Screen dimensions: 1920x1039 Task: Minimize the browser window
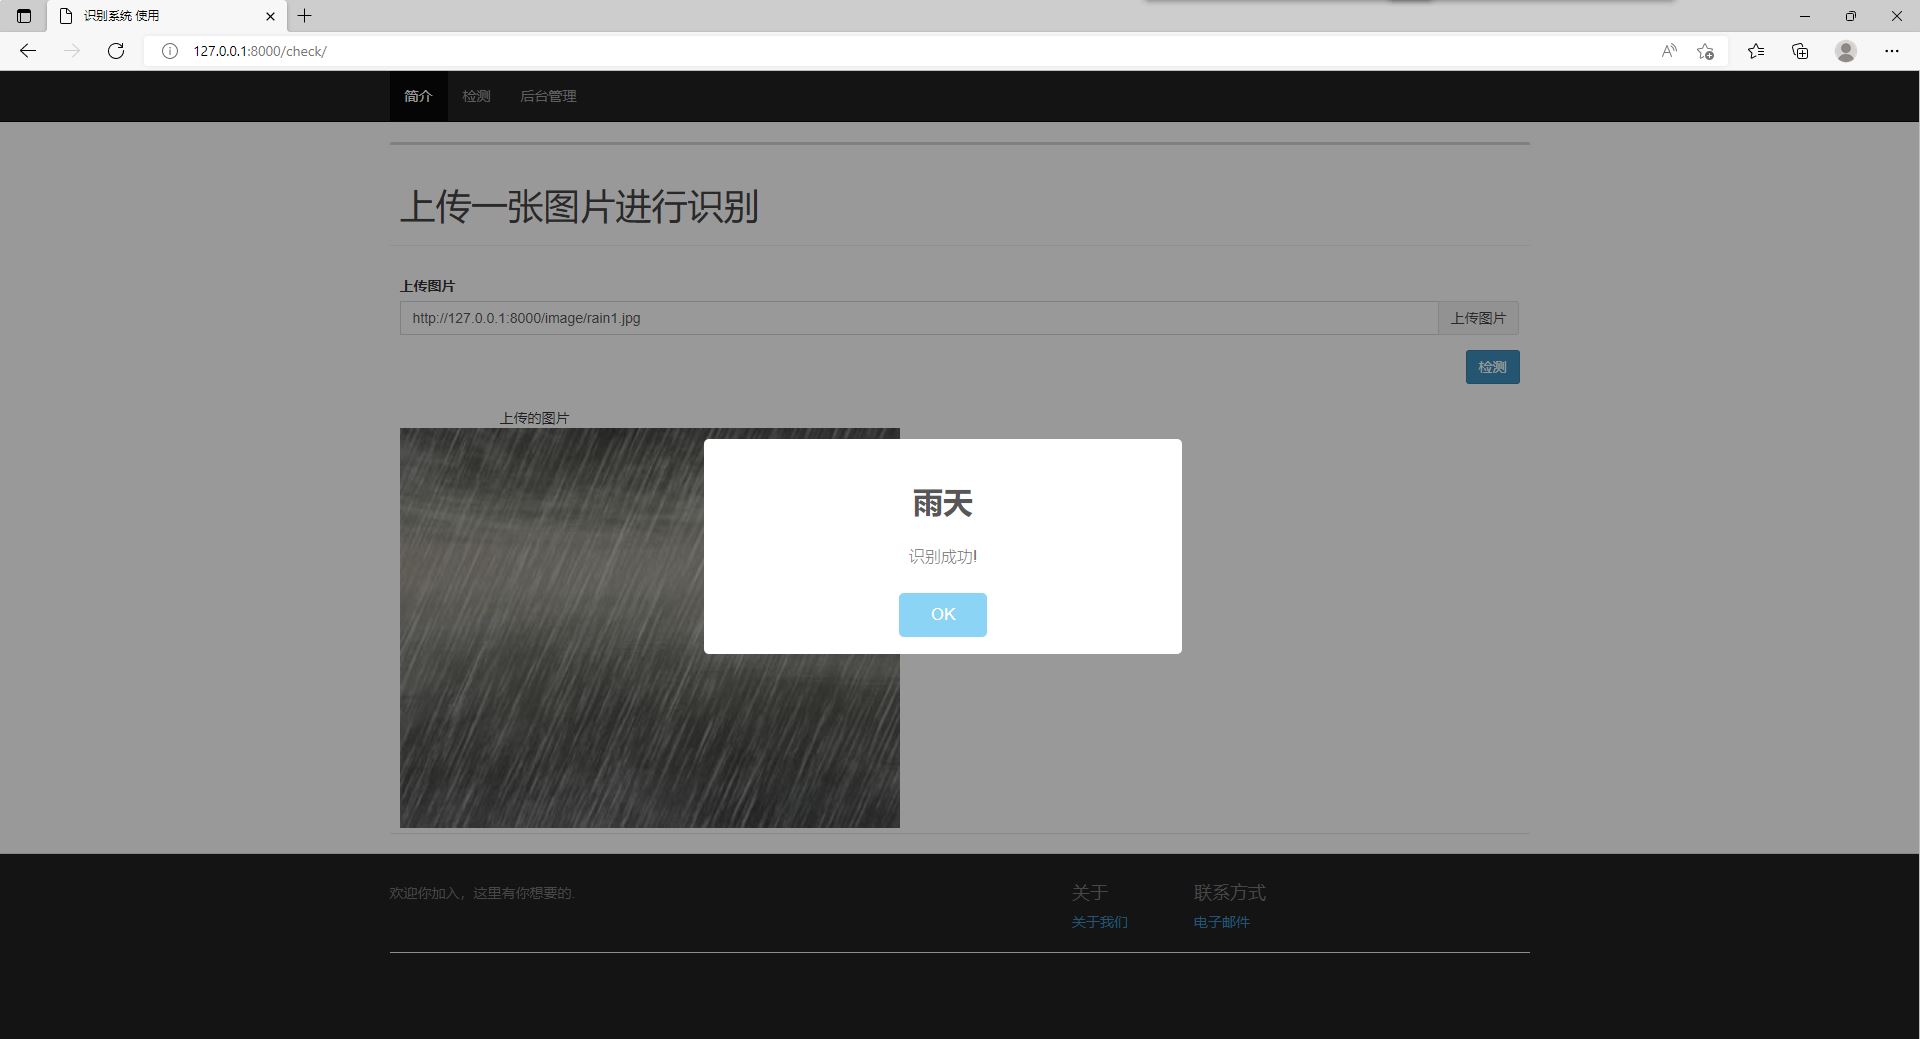click(1805, 16)
